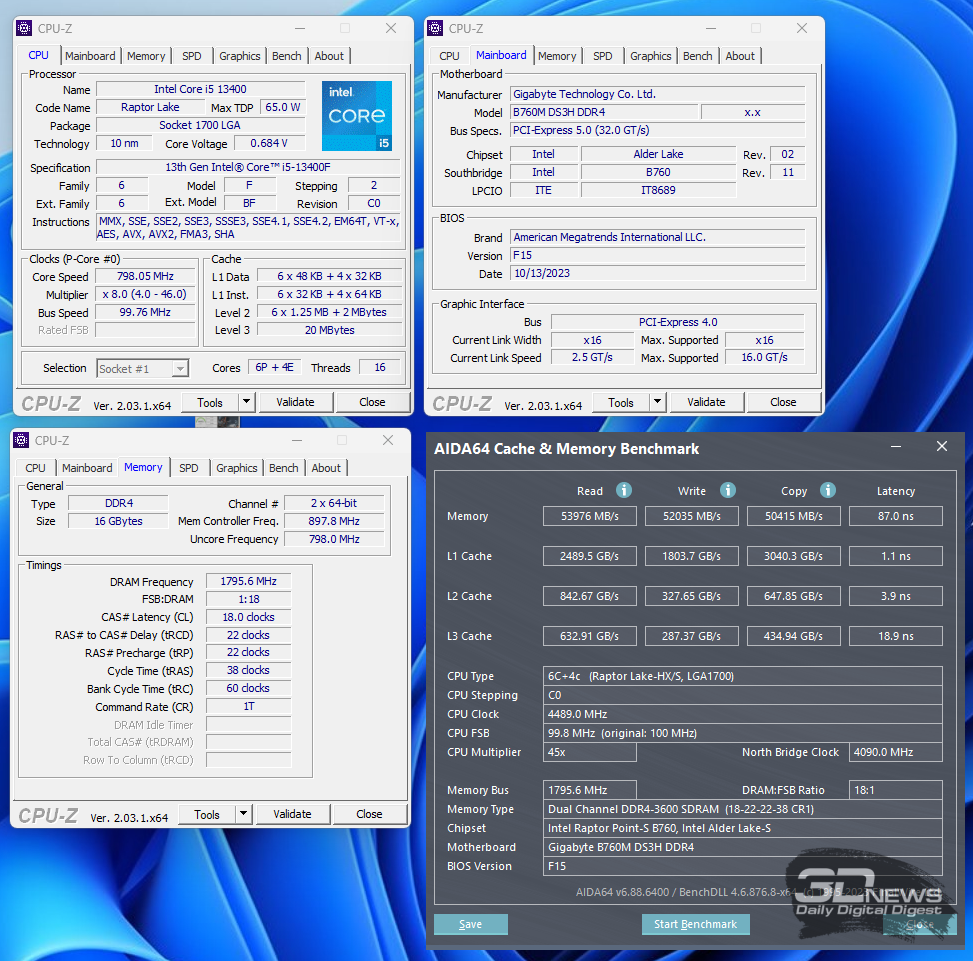Switch to CPU tab in the Motherboard window

pos(449,56)
